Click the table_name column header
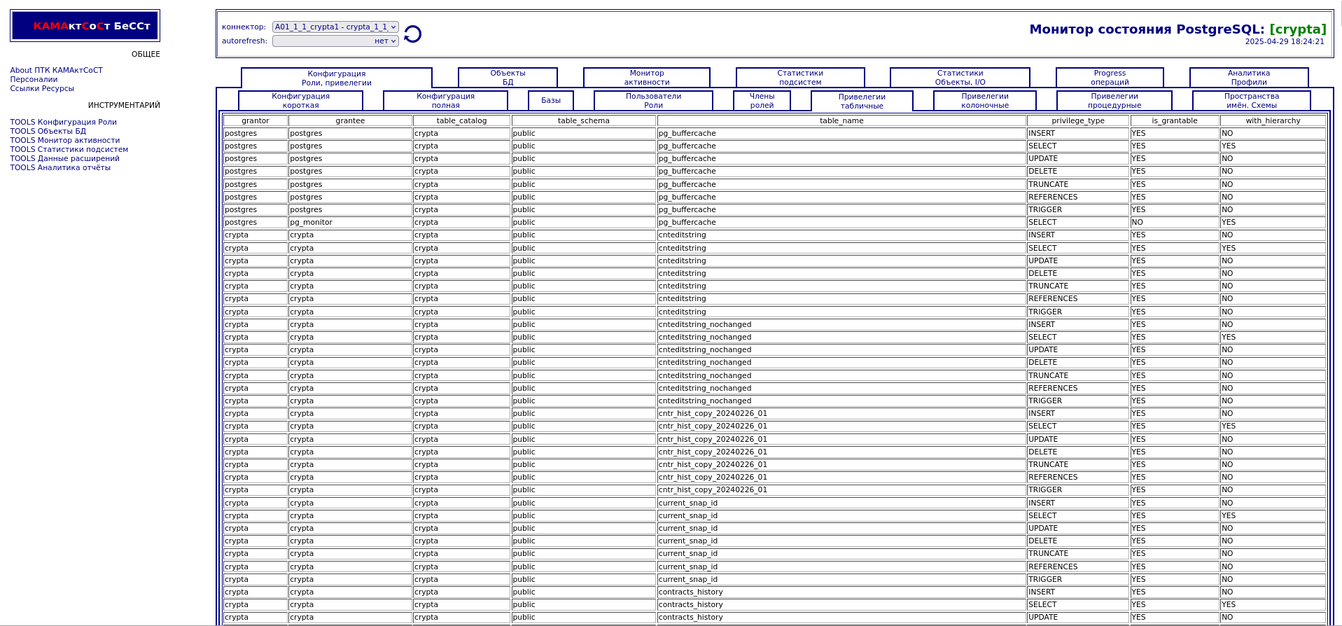Viewport: 1342px width, 626px height. (841, 120)
